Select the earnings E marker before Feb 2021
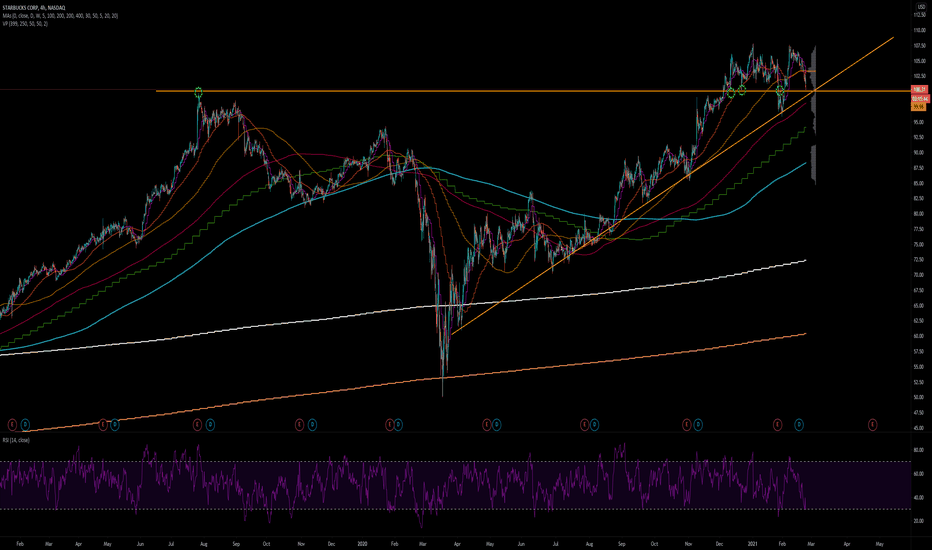932x550 pixels. (777, 424)
